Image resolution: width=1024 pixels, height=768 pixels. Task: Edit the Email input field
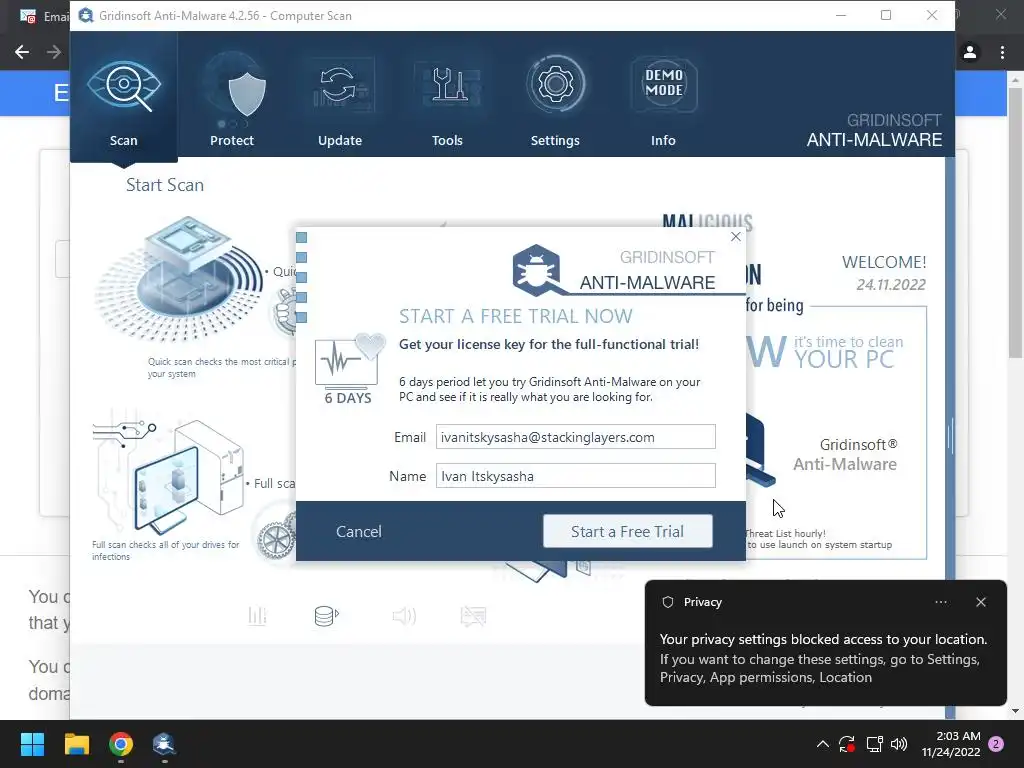click(x=575, y=437)
